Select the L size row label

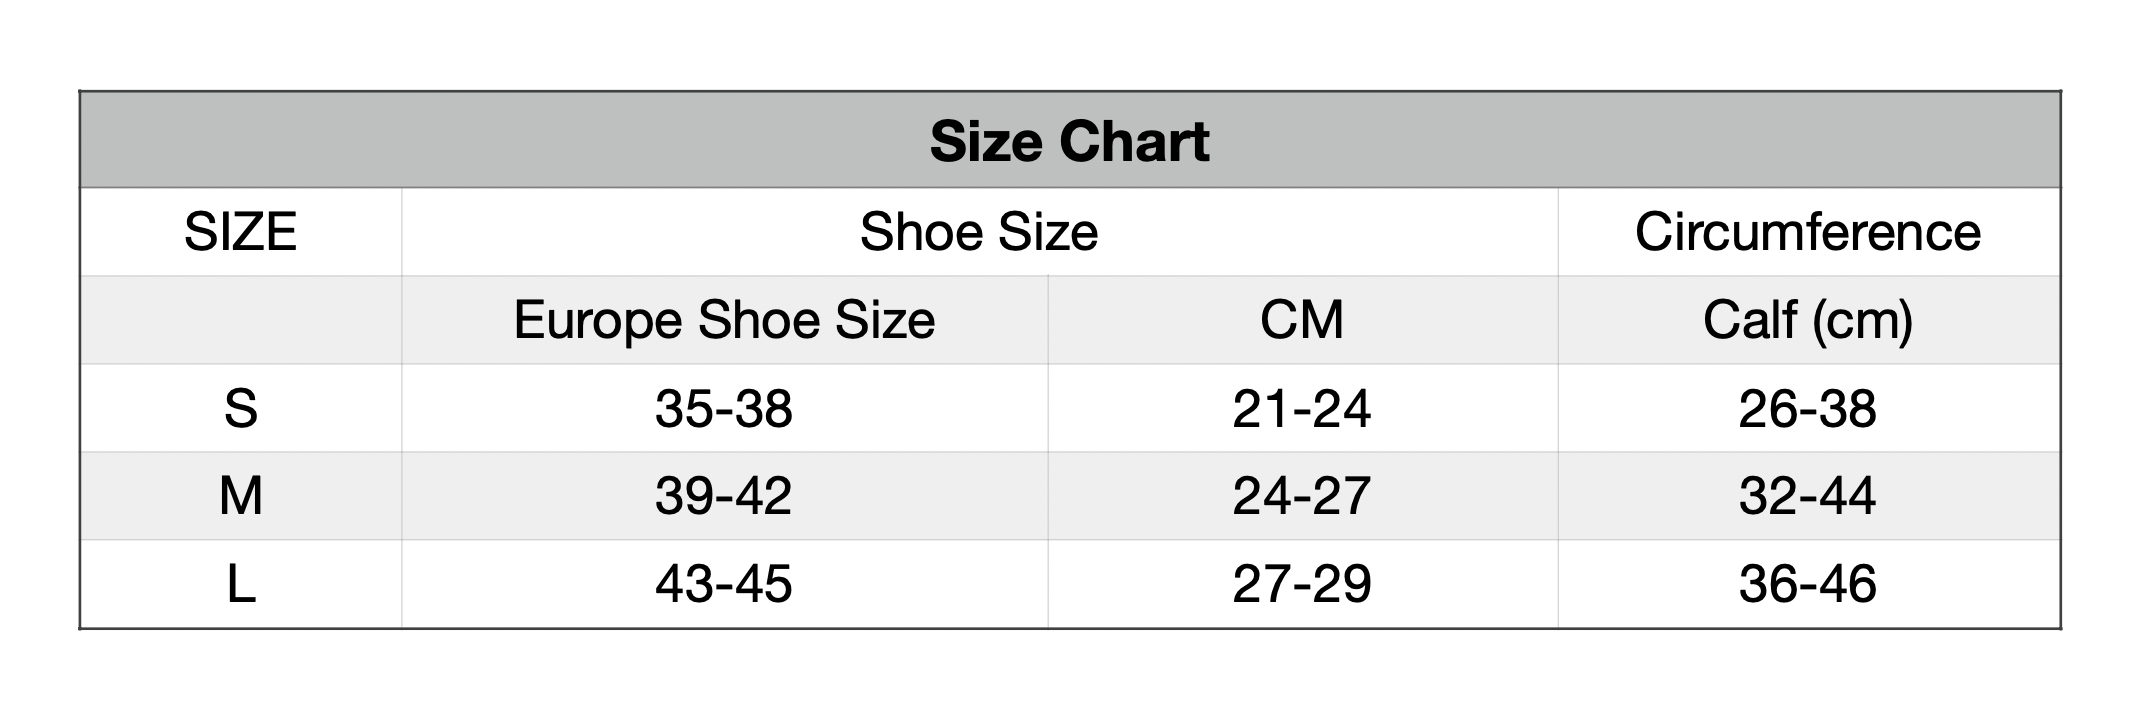[240, 584]
